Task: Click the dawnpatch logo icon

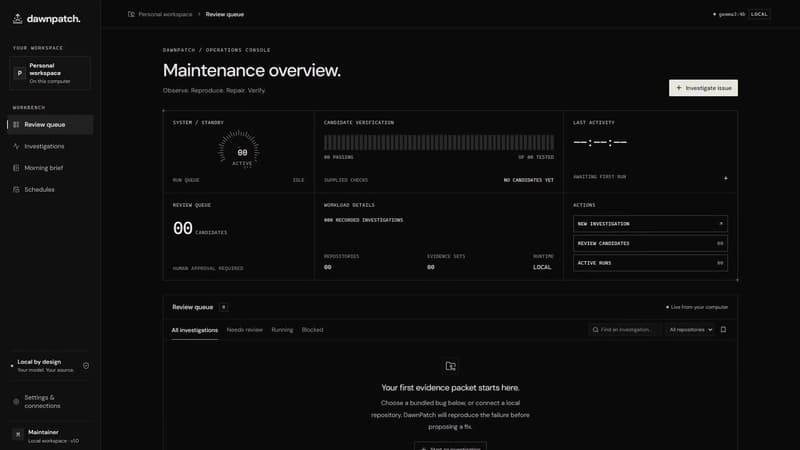Action: tap(17, 19)
